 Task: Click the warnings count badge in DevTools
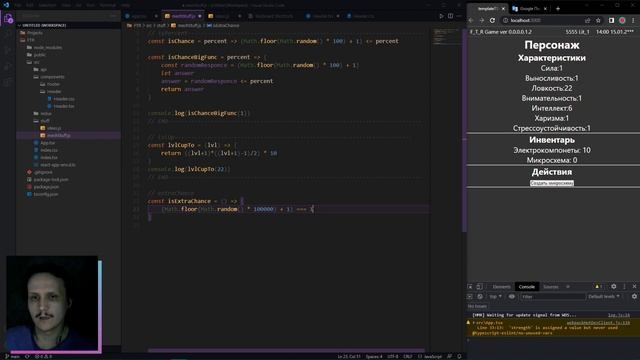click(x=598, y=287)
